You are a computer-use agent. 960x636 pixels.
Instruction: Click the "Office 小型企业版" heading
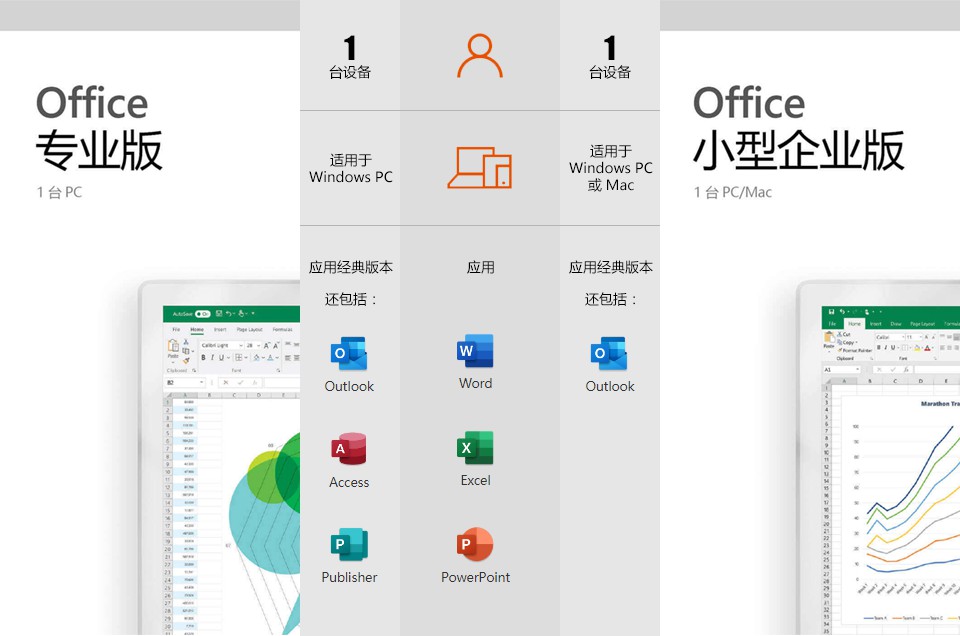(798, 128)
